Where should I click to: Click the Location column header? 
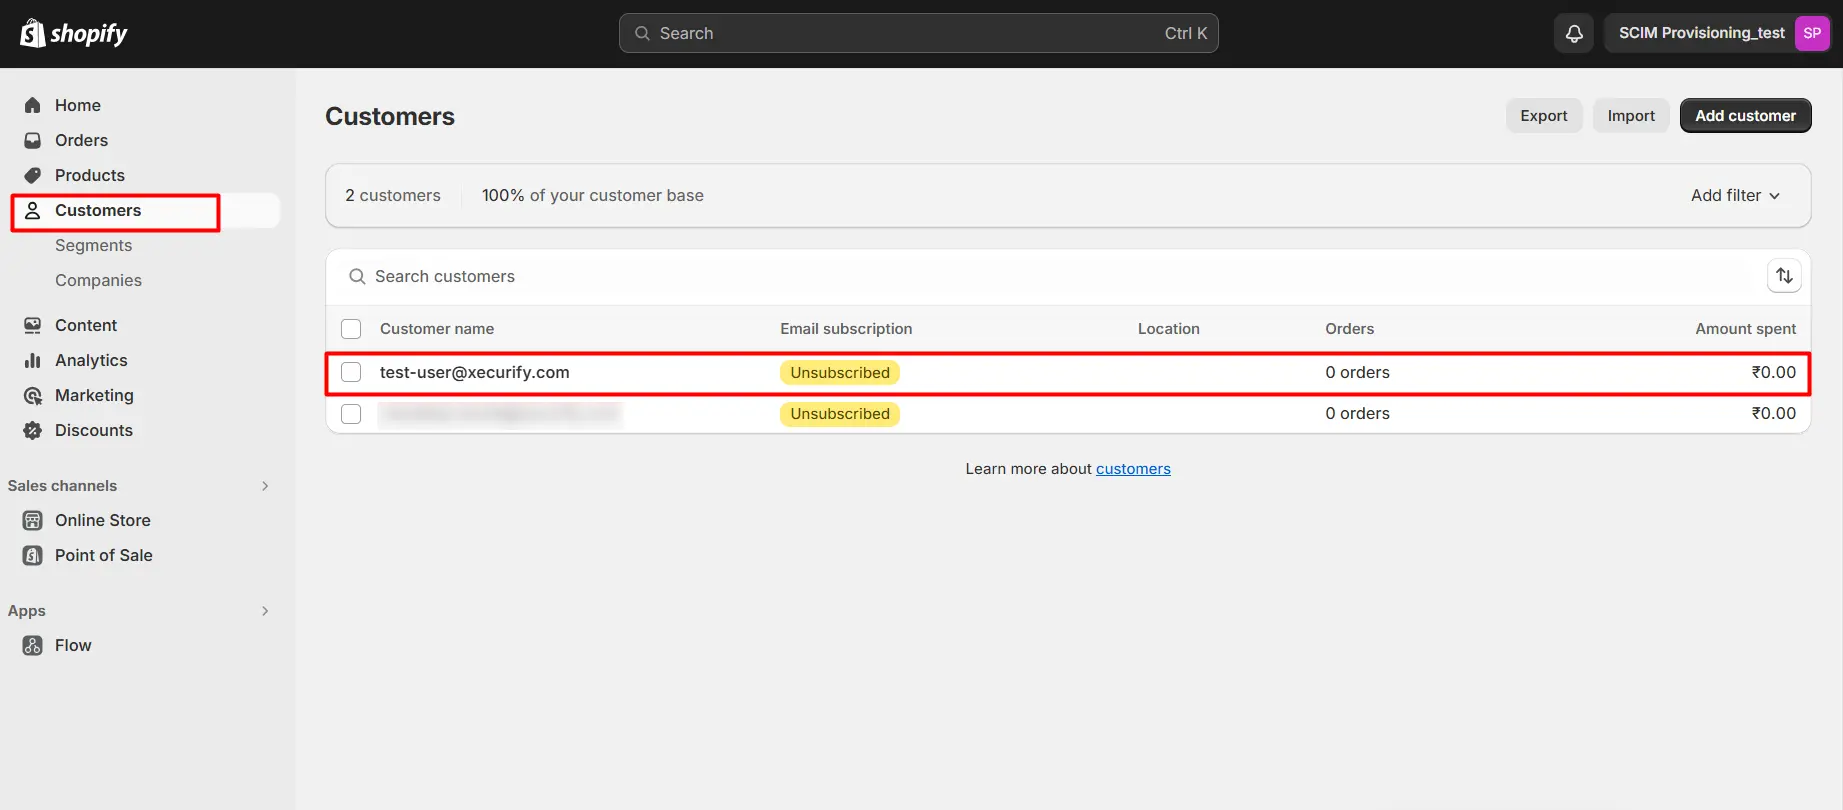pos(1168,329)
